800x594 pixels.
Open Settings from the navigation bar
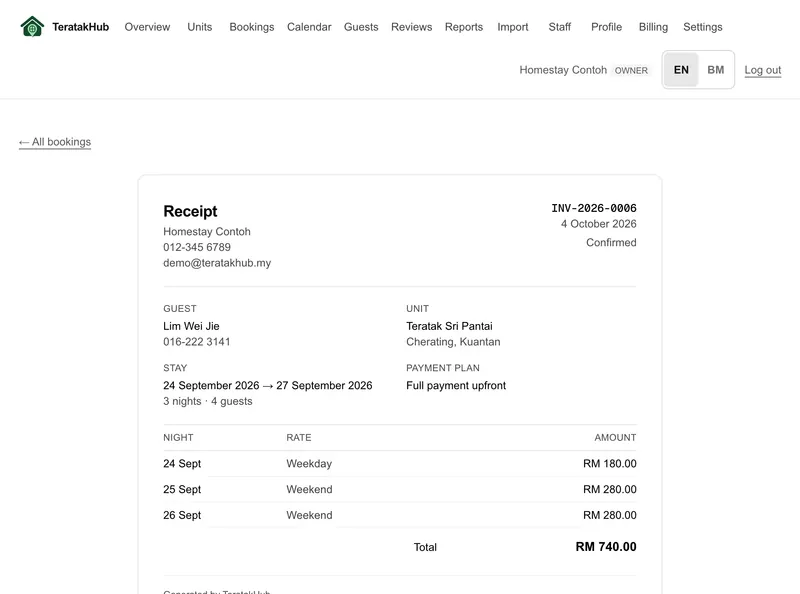point(703,27)
